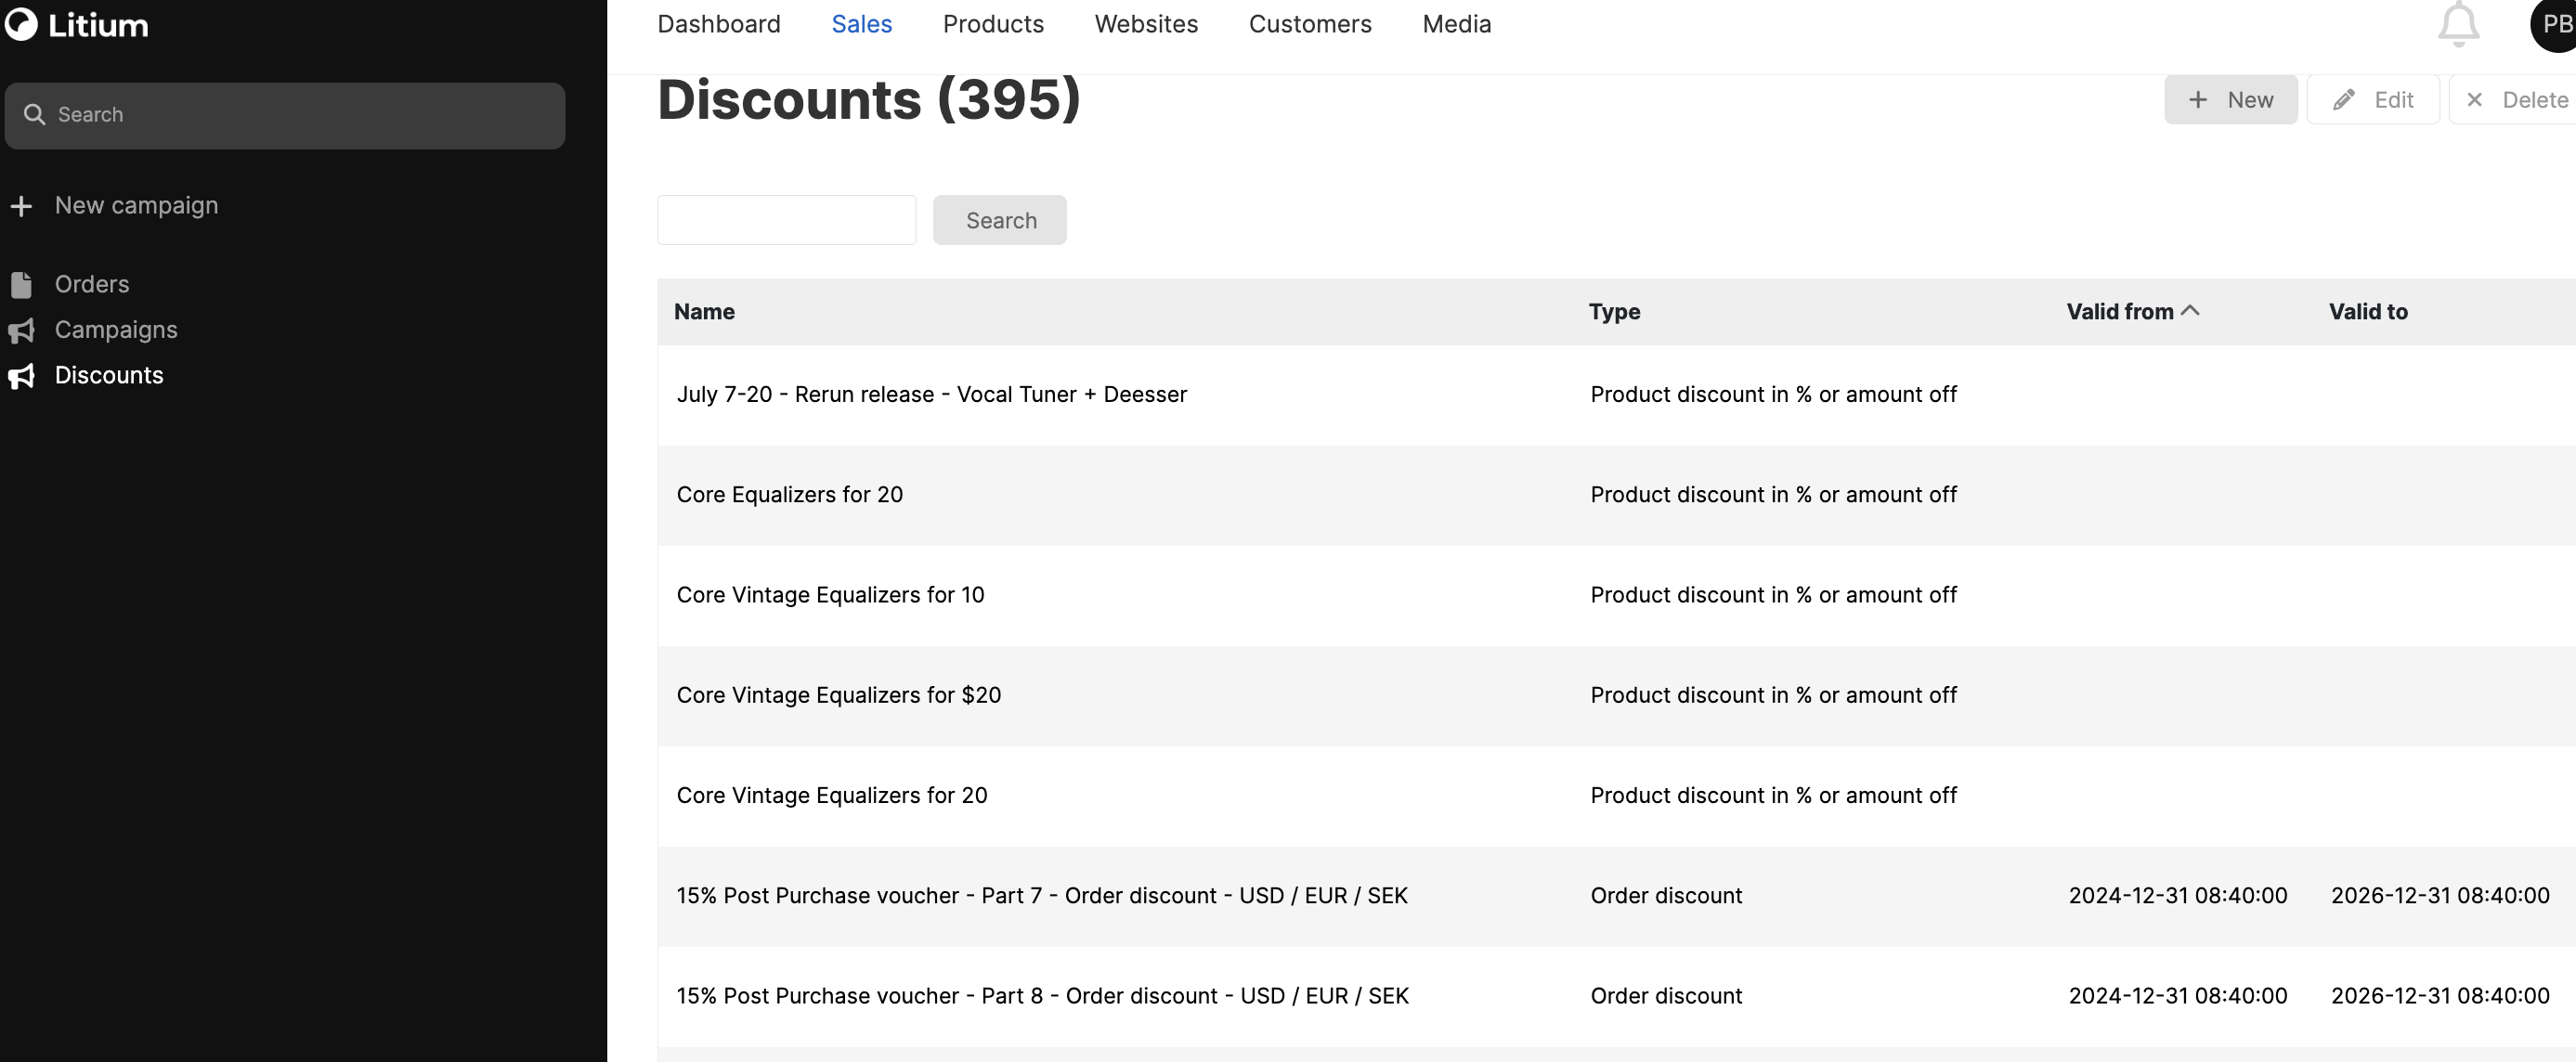Switch to the Products tab
The width and height of the screenshot is (2576, 1062).
(992, 24)
